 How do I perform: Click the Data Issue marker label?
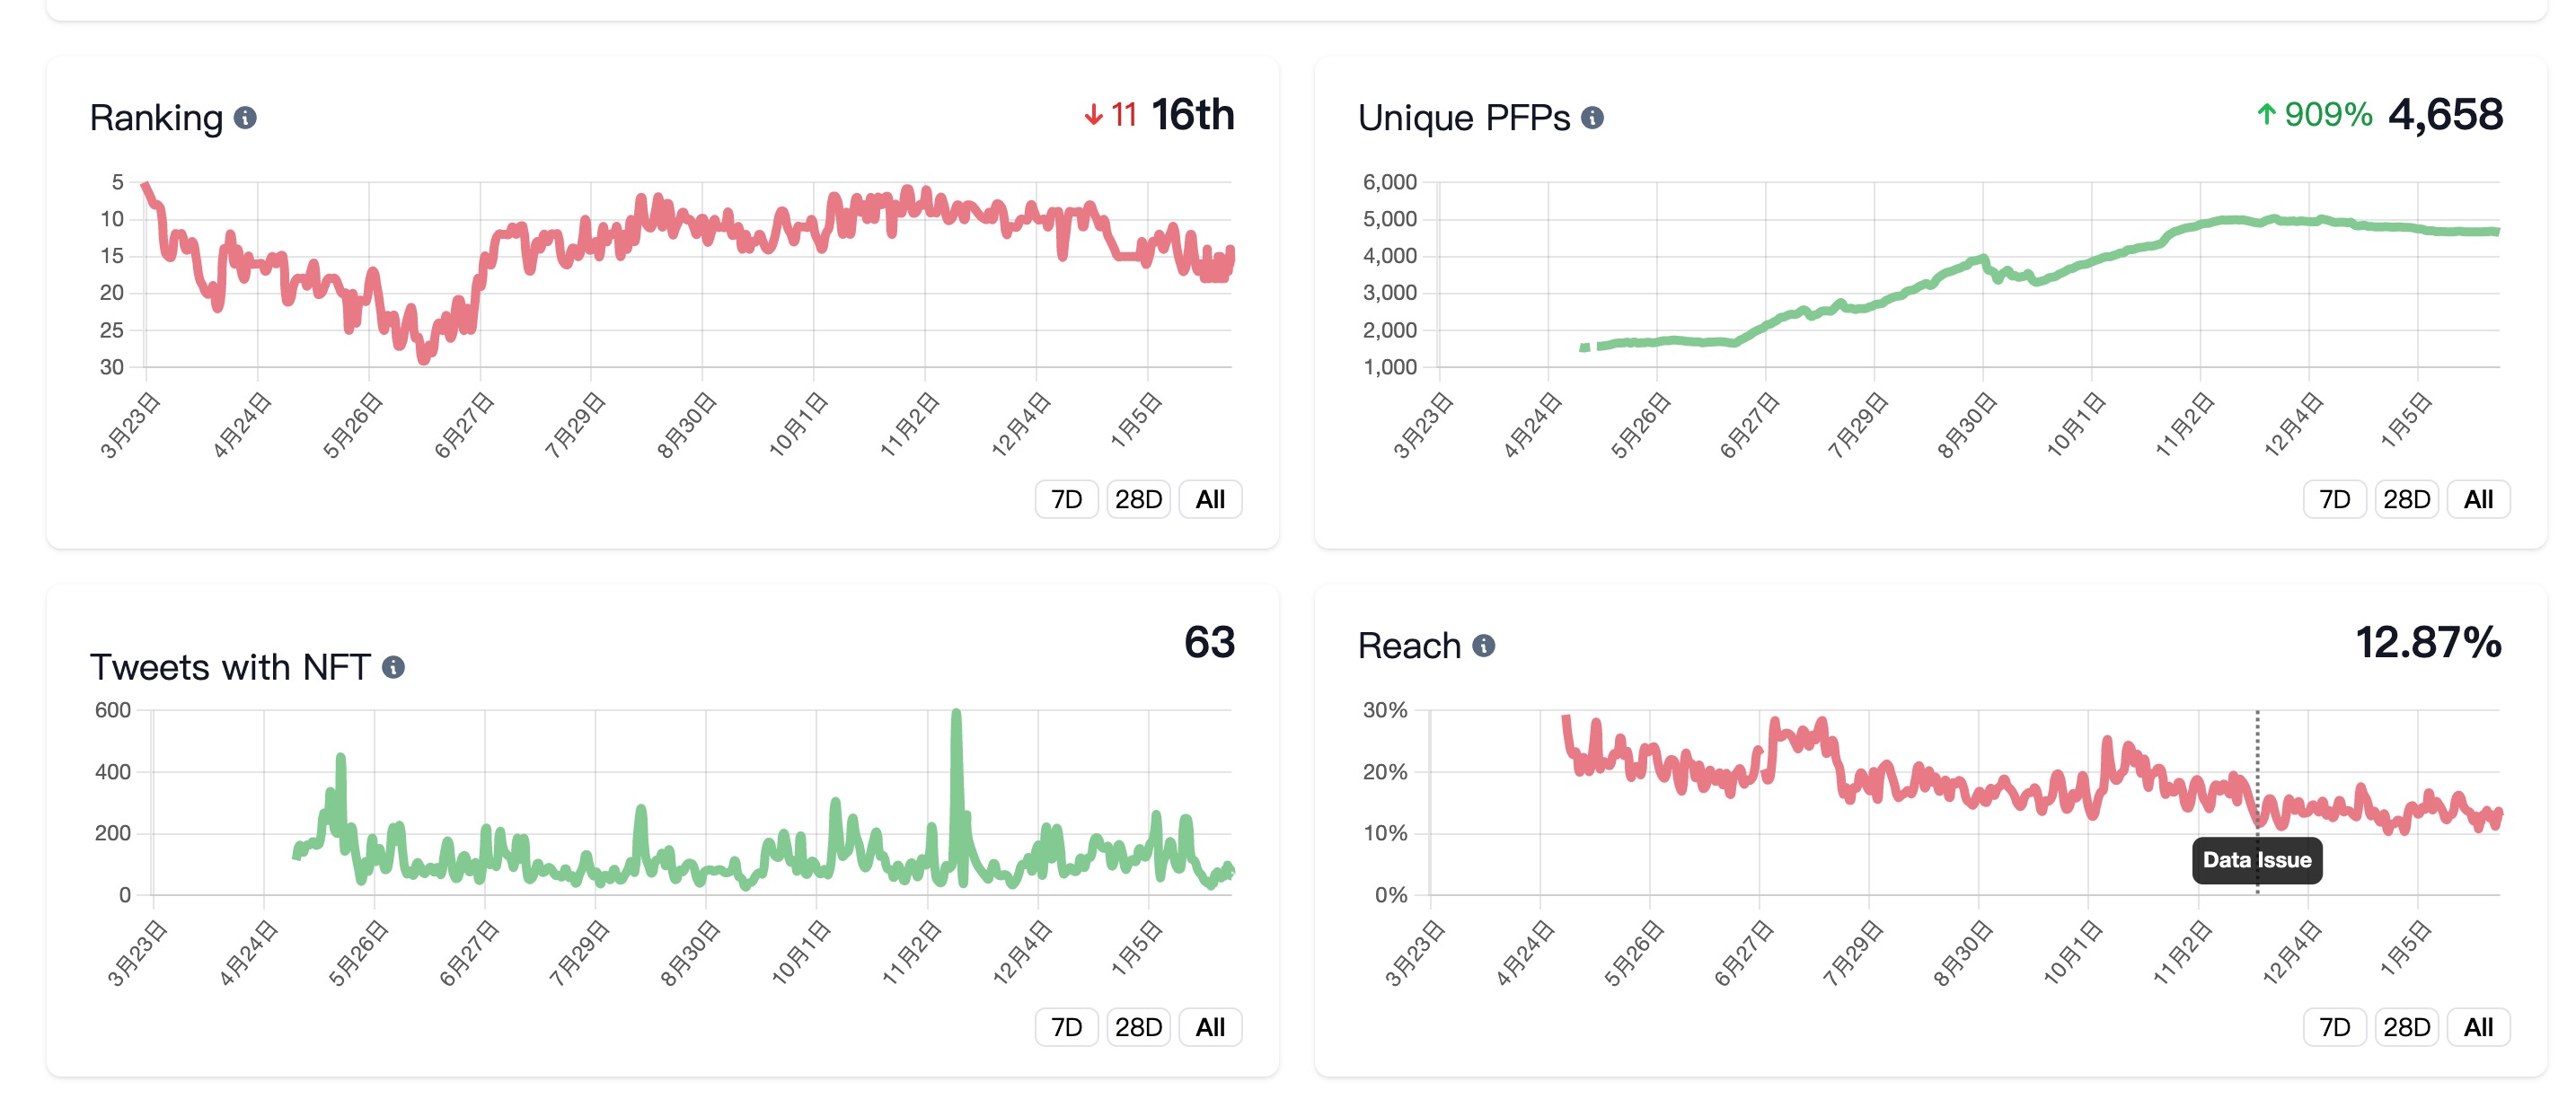[2256, 860]
